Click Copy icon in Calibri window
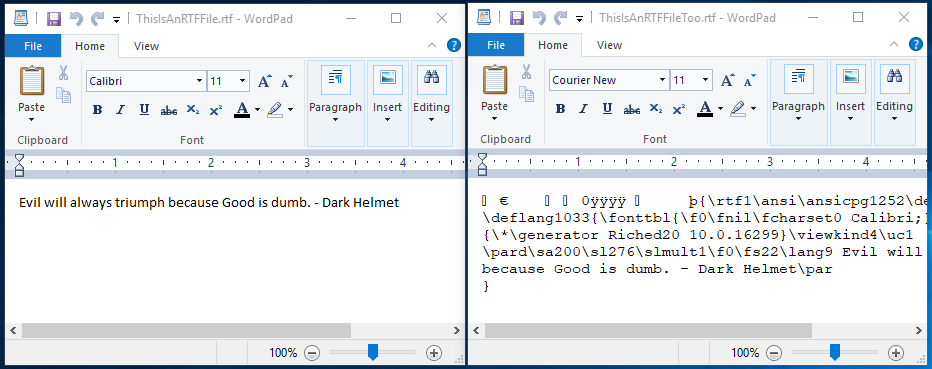 click(x=63, y=94)
